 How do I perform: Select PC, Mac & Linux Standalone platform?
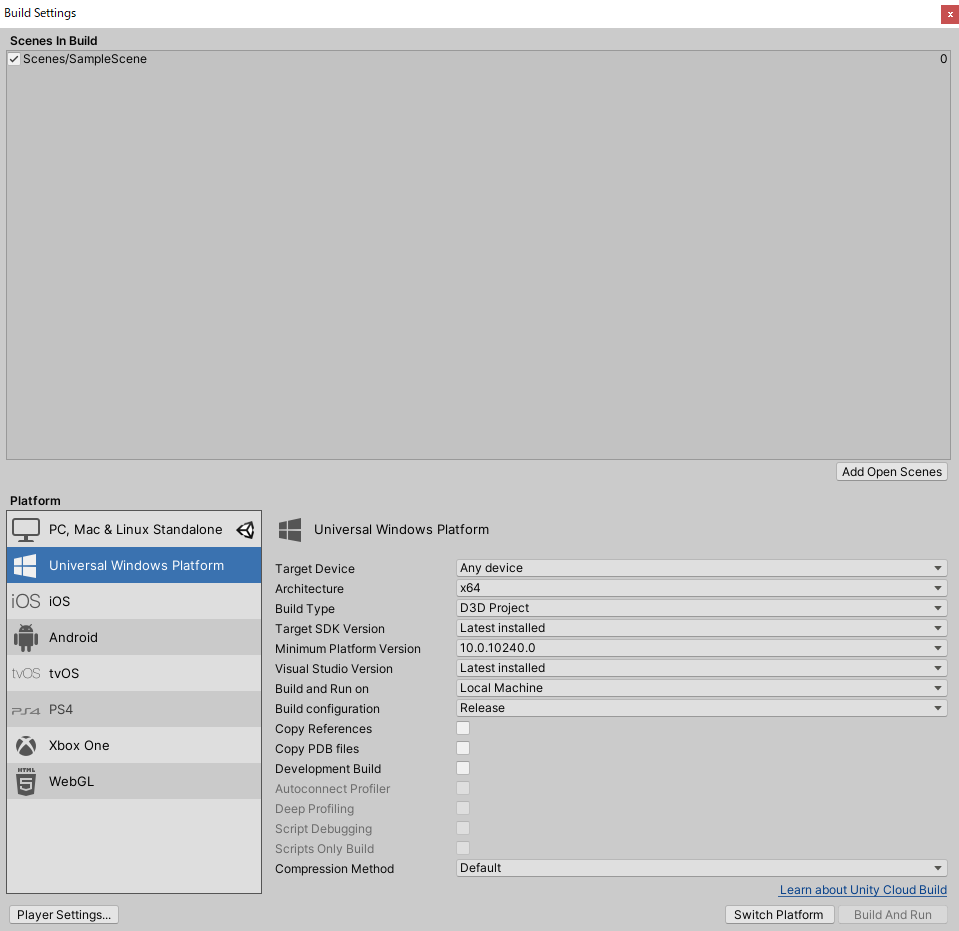pyautogui.click(x=134, y=530)
